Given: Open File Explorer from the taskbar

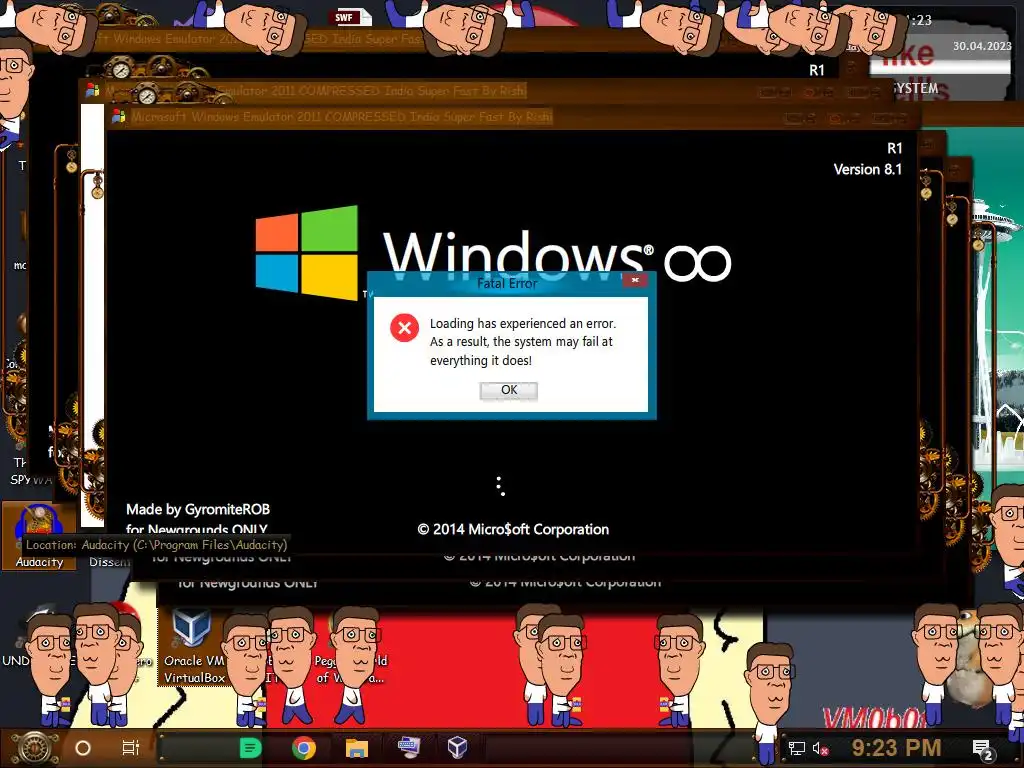Looking at the screenshot, I should [357, 748].
